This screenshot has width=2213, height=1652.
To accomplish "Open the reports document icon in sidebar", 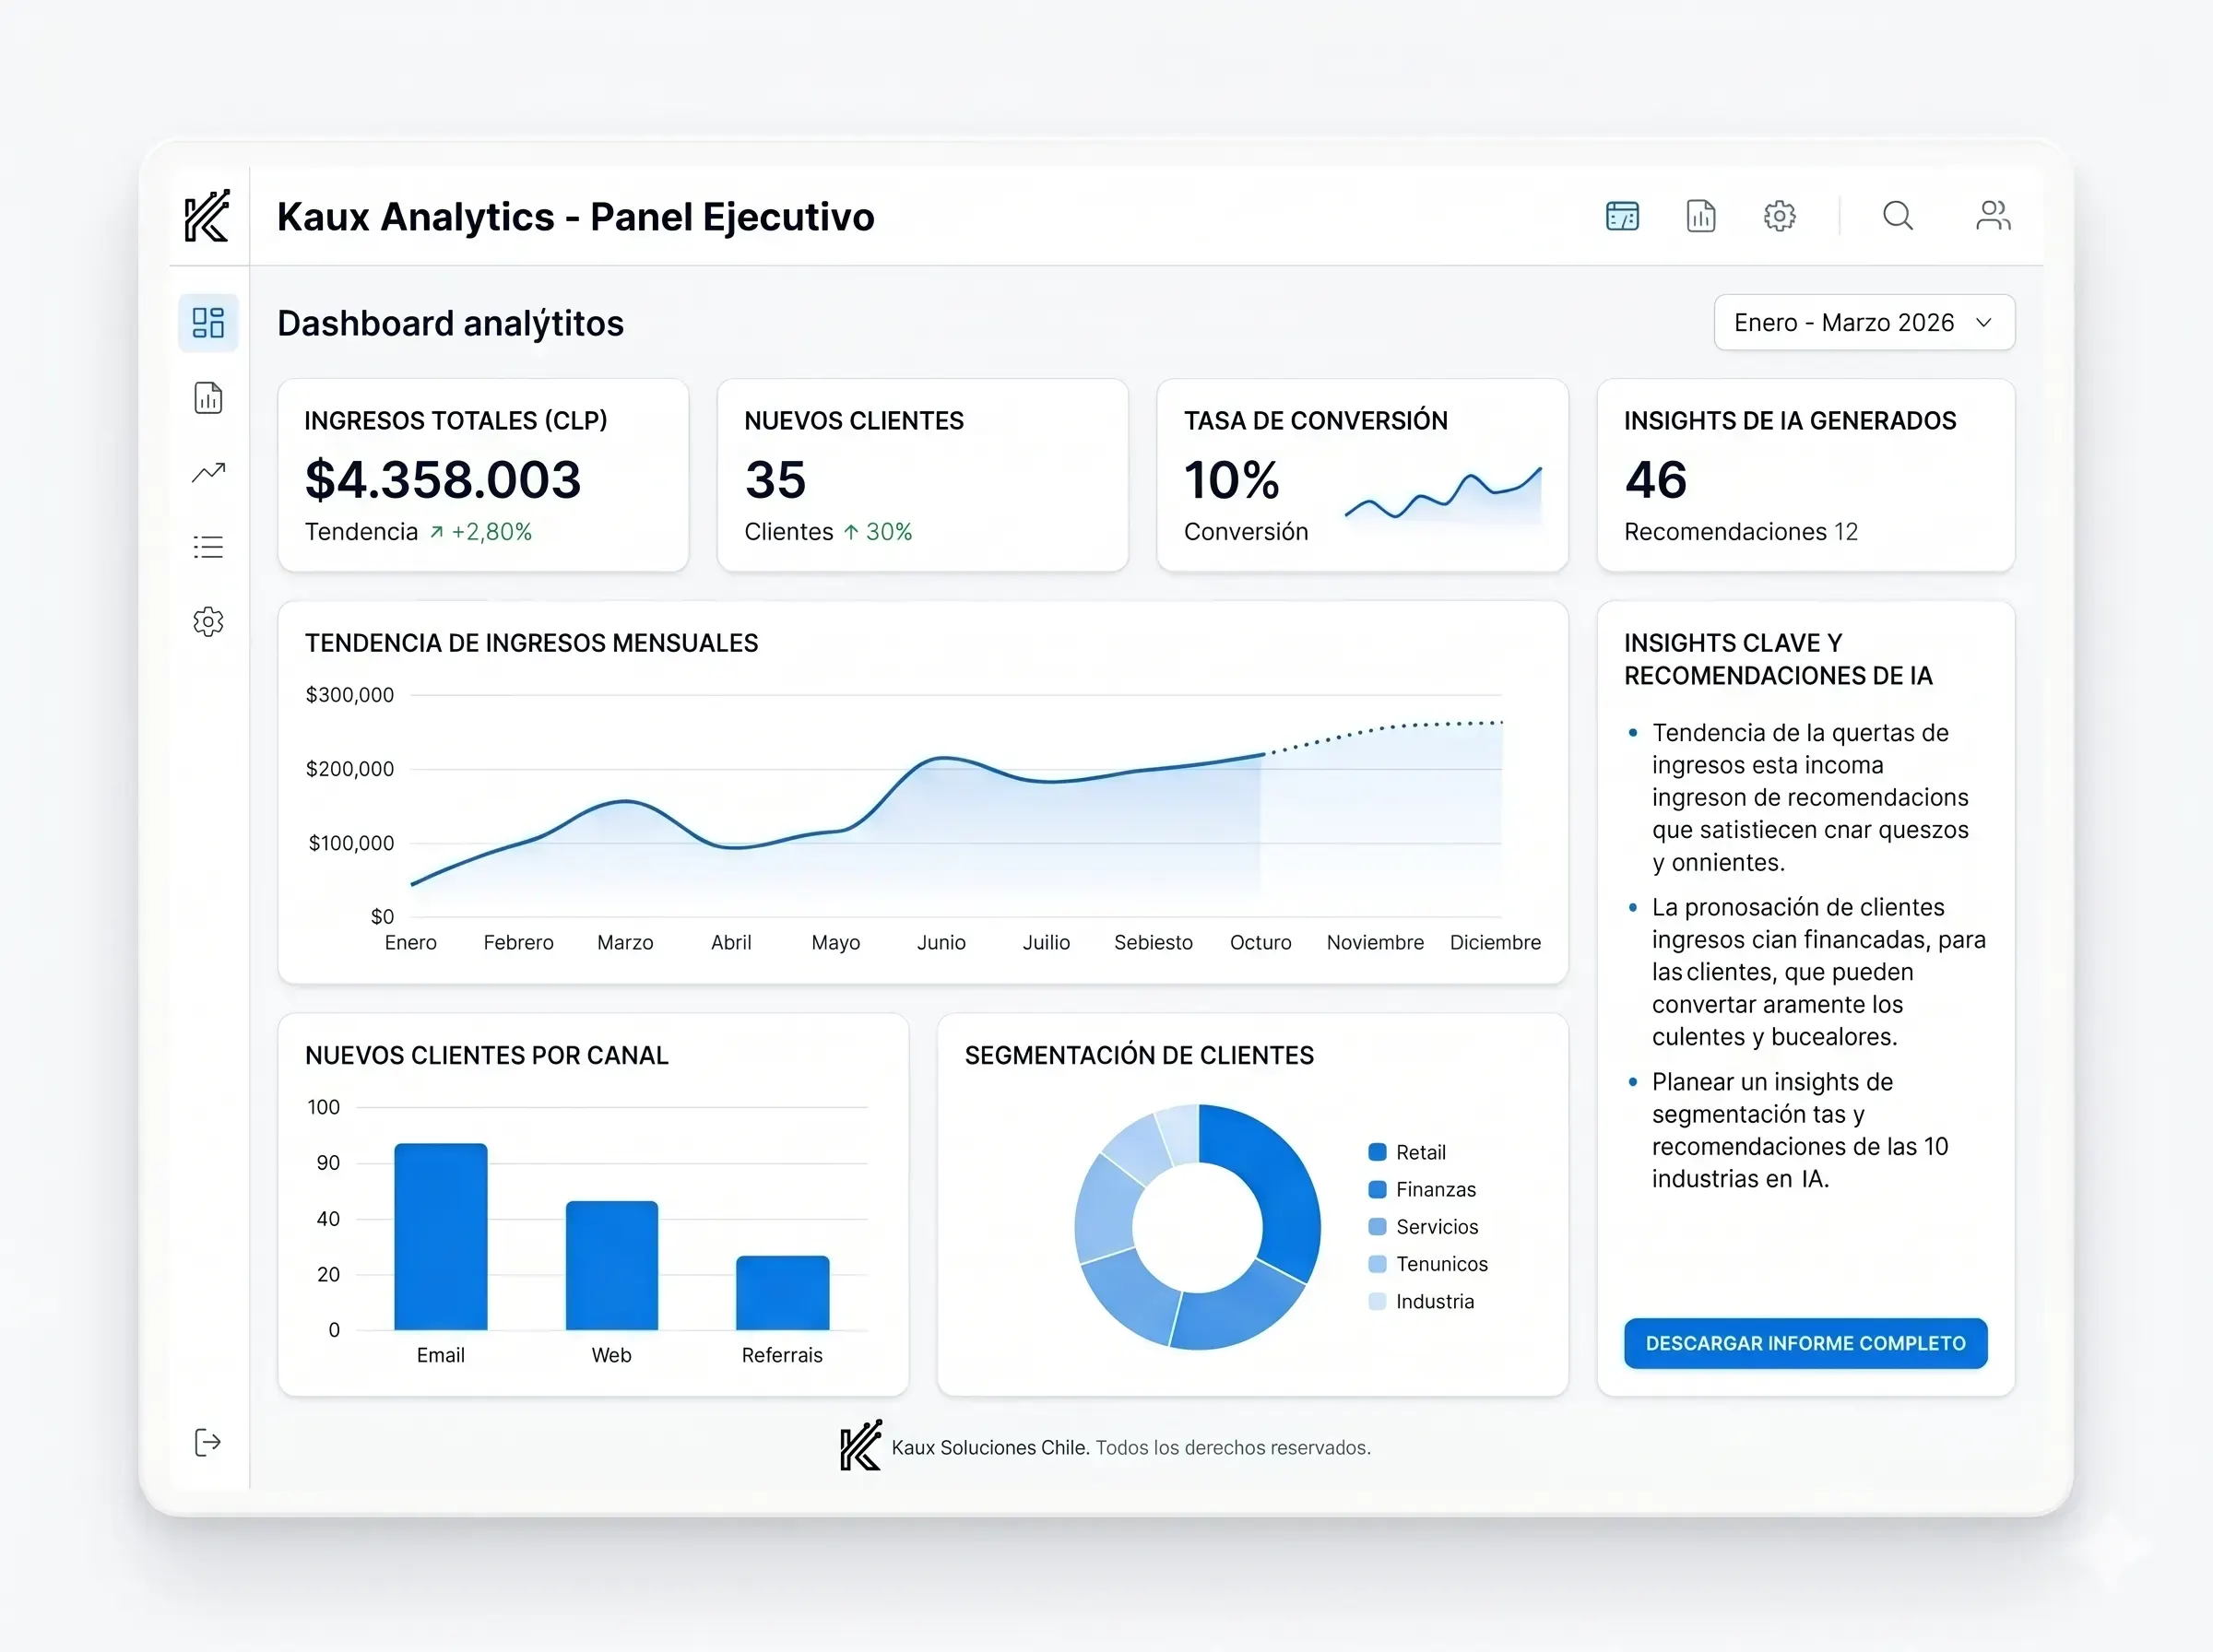I will click(208, 398).
